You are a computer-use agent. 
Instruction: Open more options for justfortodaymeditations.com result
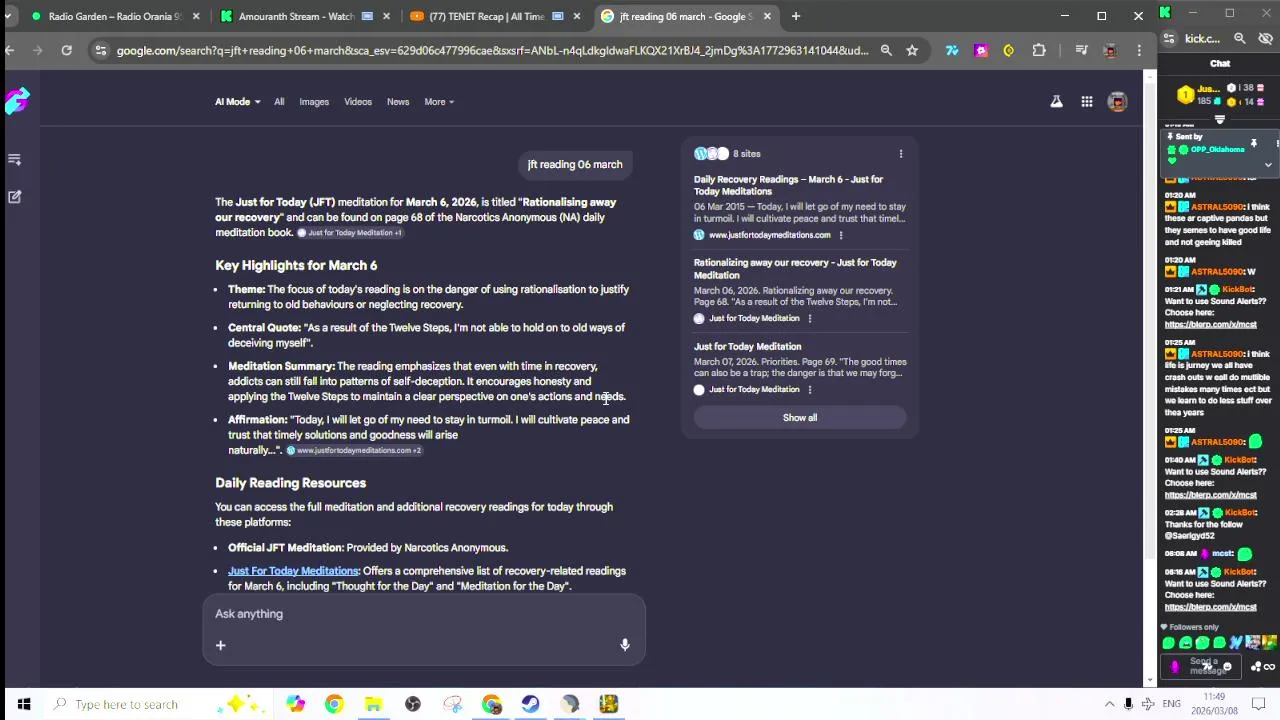pos(840,235)
